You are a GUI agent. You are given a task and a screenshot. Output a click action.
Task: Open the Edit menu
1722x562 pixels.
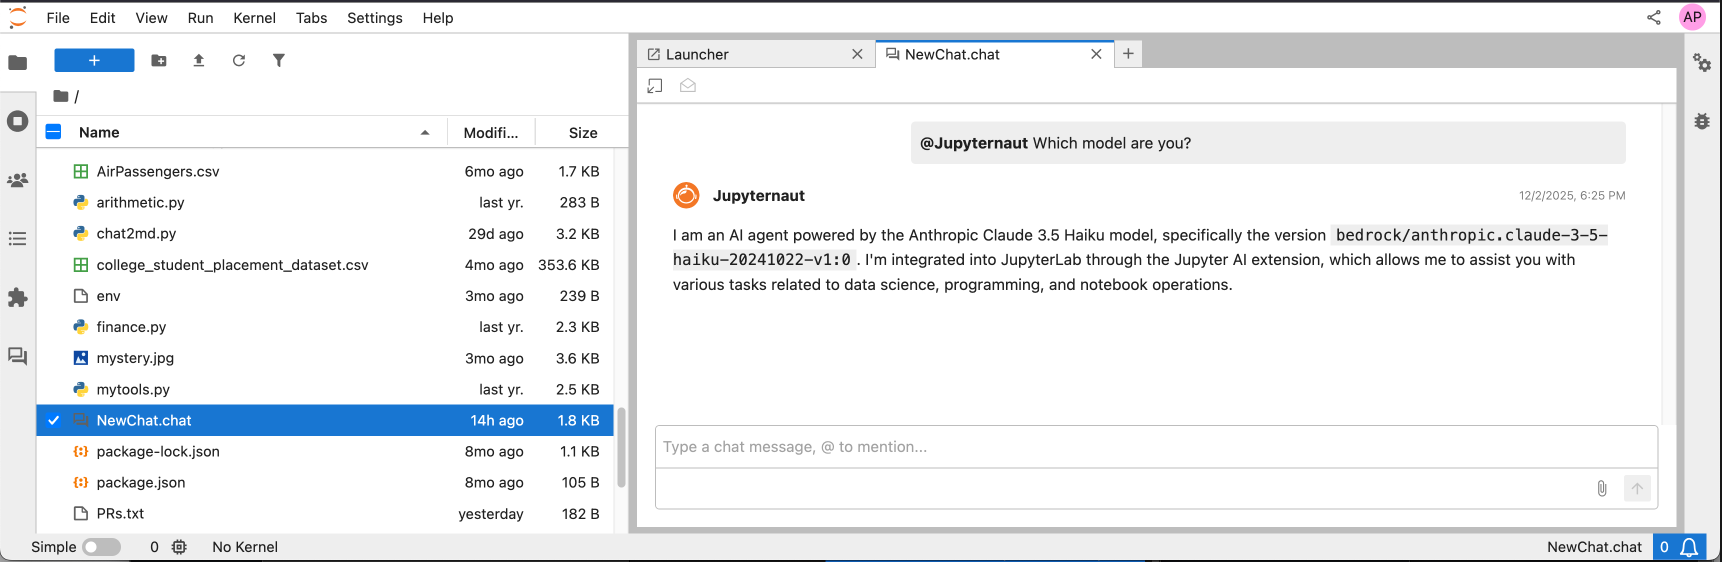coord(102,17)
